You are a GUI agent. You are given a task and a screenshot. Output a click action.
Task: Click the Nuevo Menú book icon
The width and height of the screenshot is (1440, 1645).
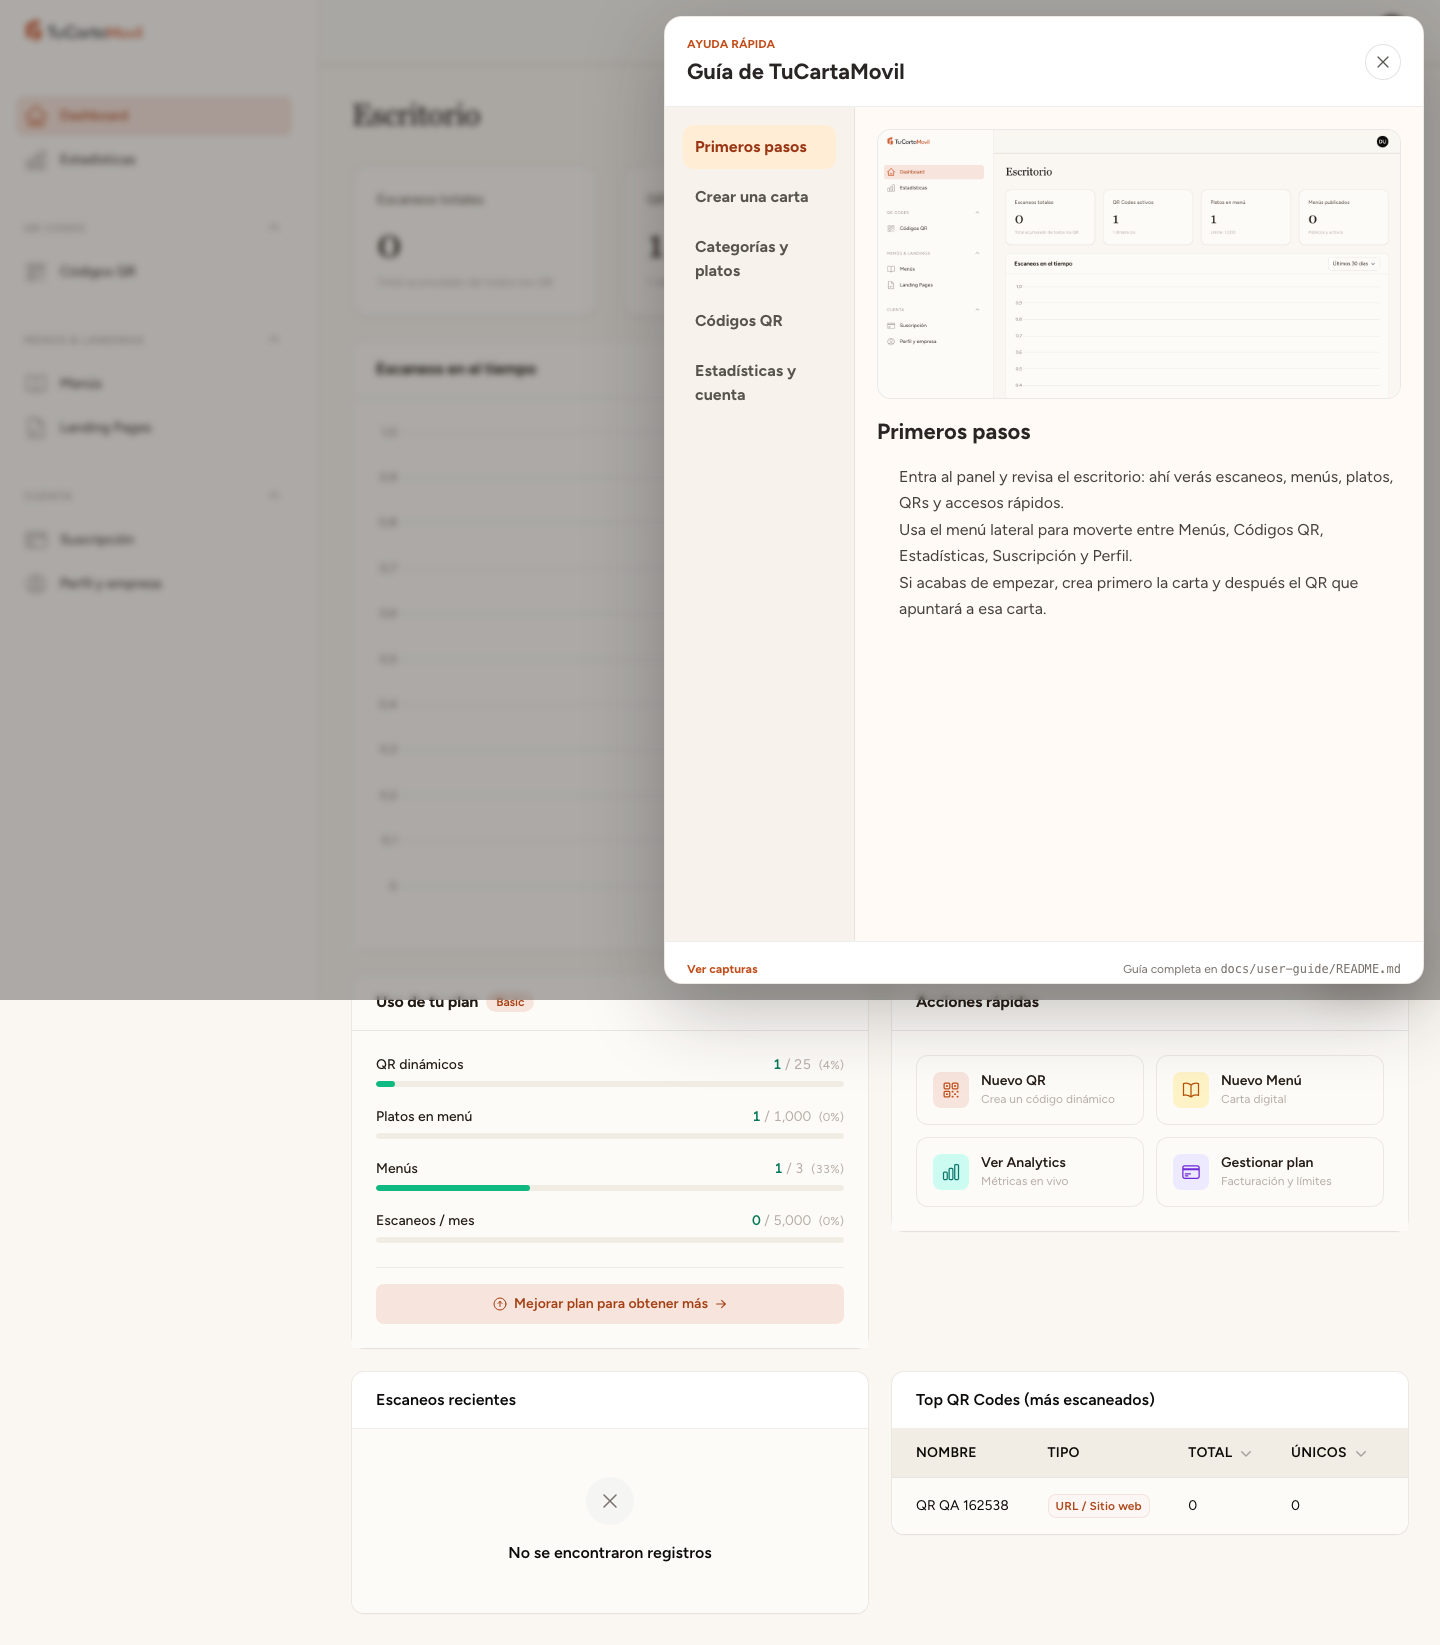click(x=1190, y=1090)
